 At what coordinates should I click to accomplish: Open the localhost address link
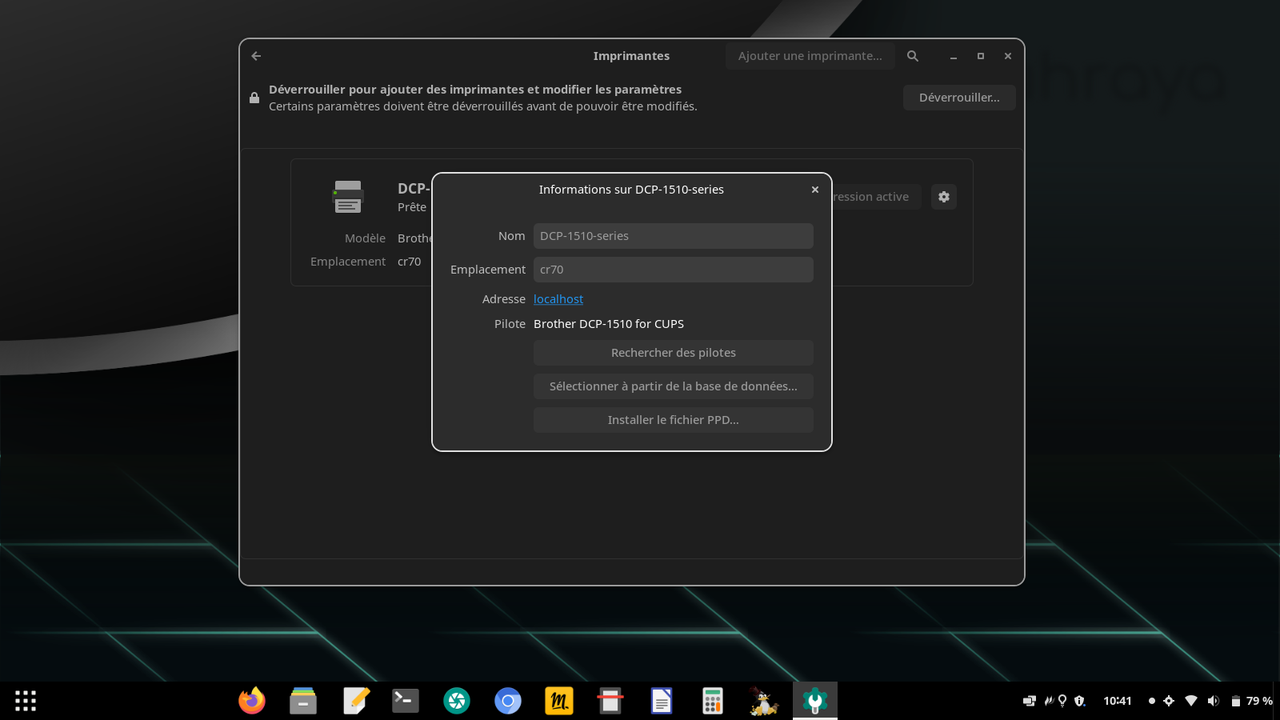tap(558, 299)
